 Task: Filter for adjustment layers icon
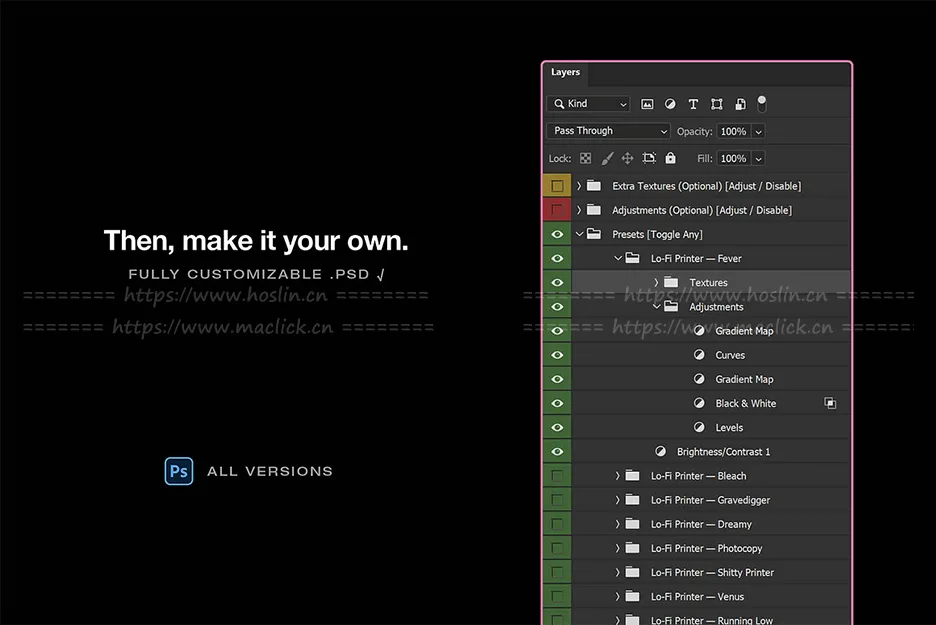pyautogui.click(x=670, y=104)
